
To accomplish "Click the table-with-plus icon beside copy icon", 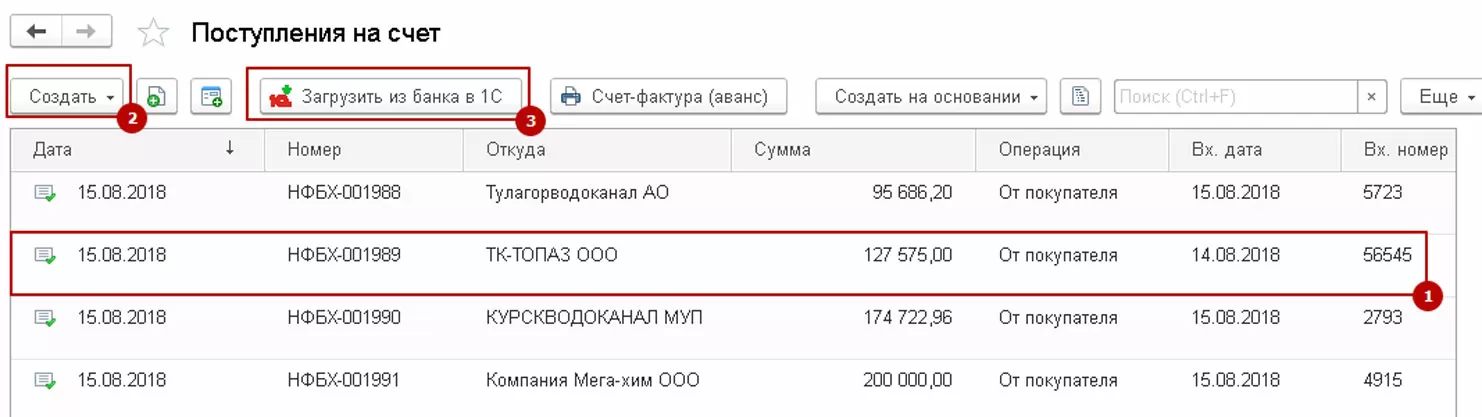I will coord(211,97).
